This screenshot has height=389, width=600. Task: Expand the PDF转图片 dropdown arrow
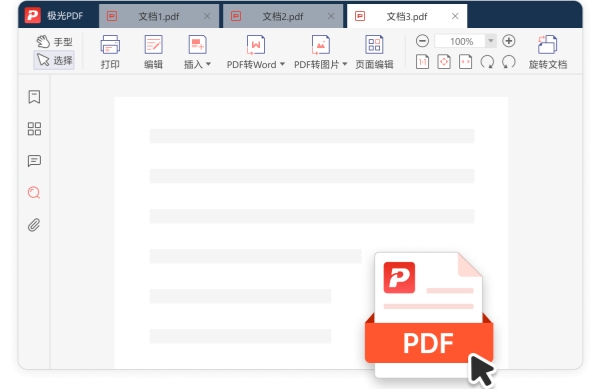click(x=345, y=64)
